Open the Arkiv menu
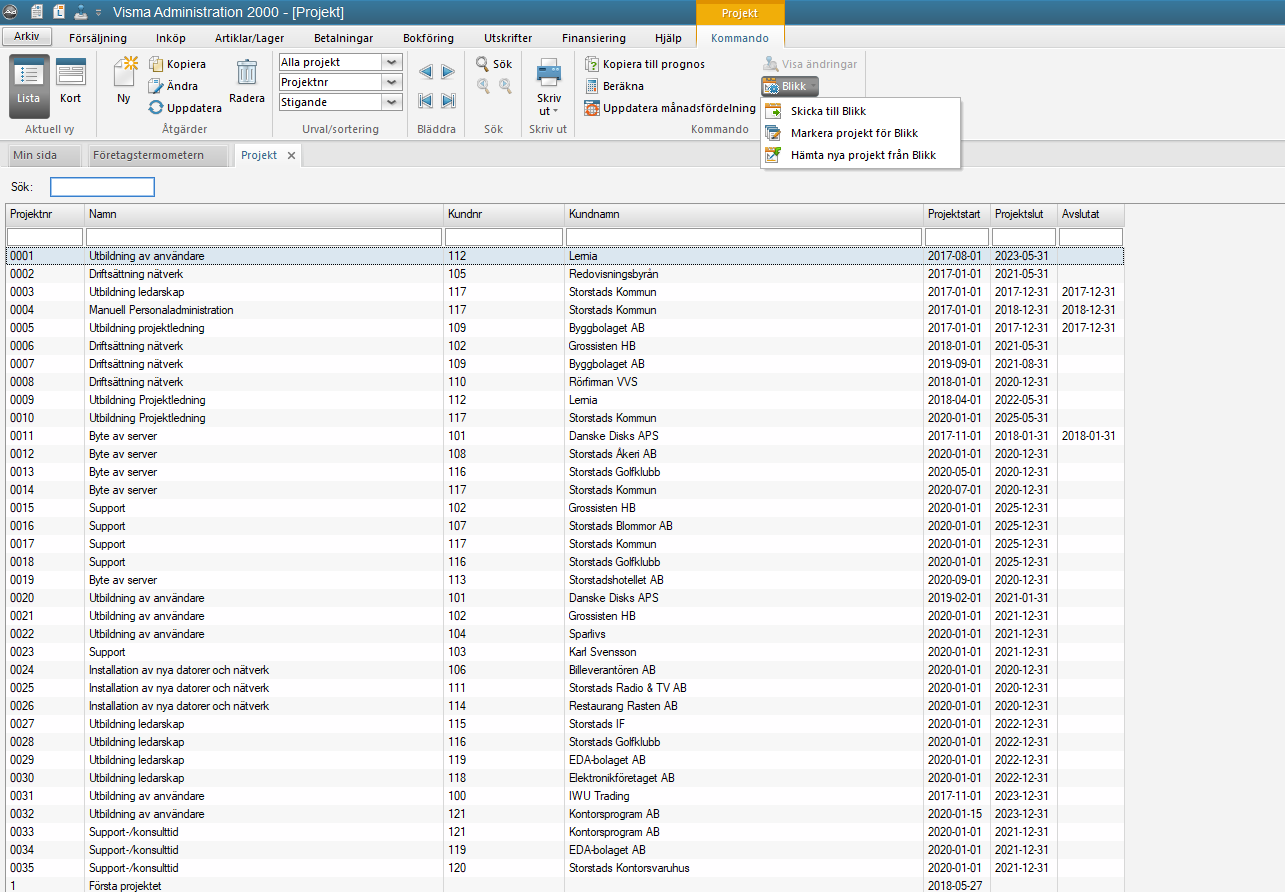Viewport: 1285px width, 892px height. coord(27,36)
